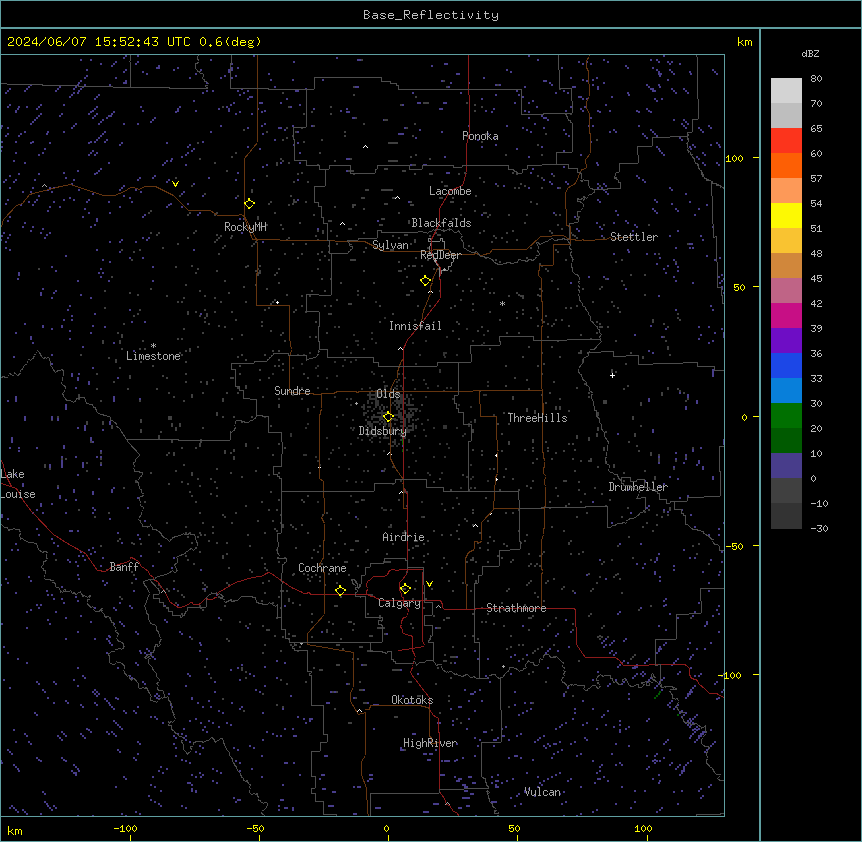862x842 pixels.
Task: Select the yellow diamond between Olds and Didsbury
Action: pos(388,417)
